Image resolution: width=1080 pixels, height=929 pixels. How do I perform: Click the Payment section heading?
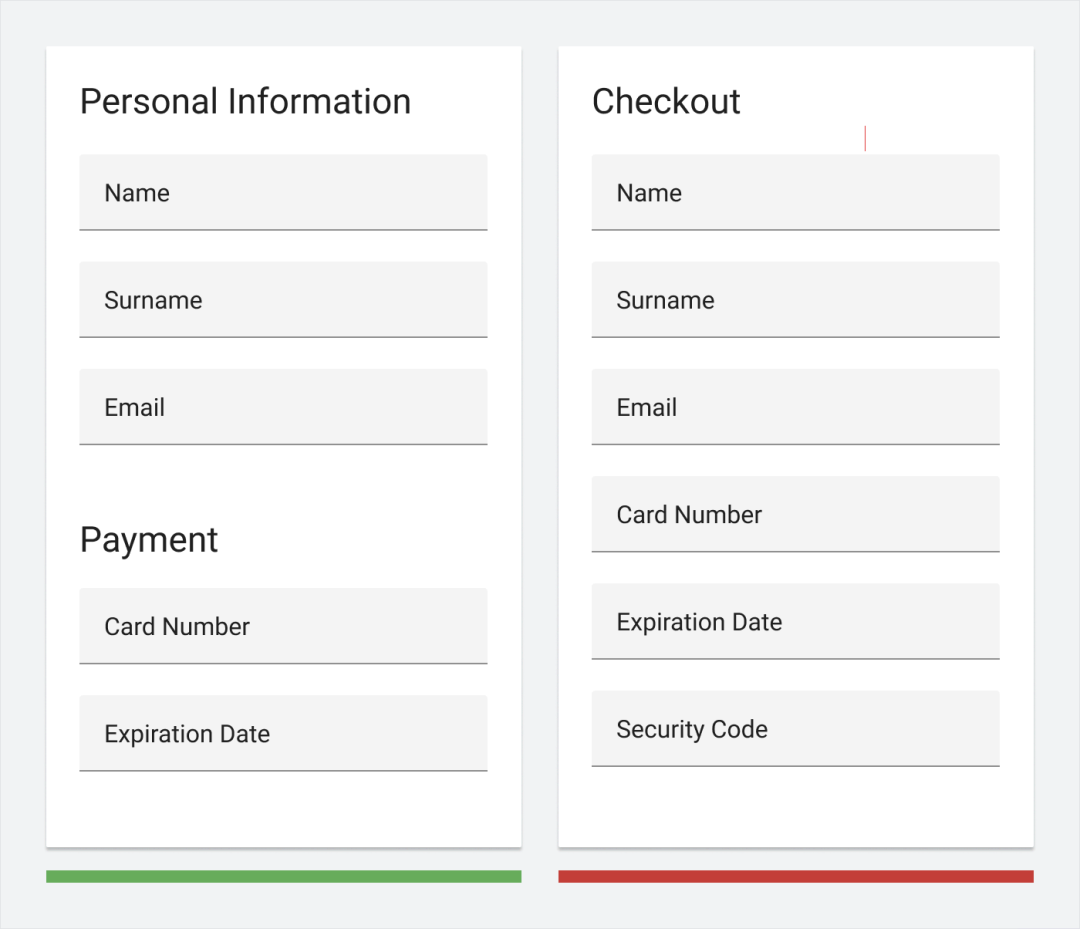click(149, 540)
